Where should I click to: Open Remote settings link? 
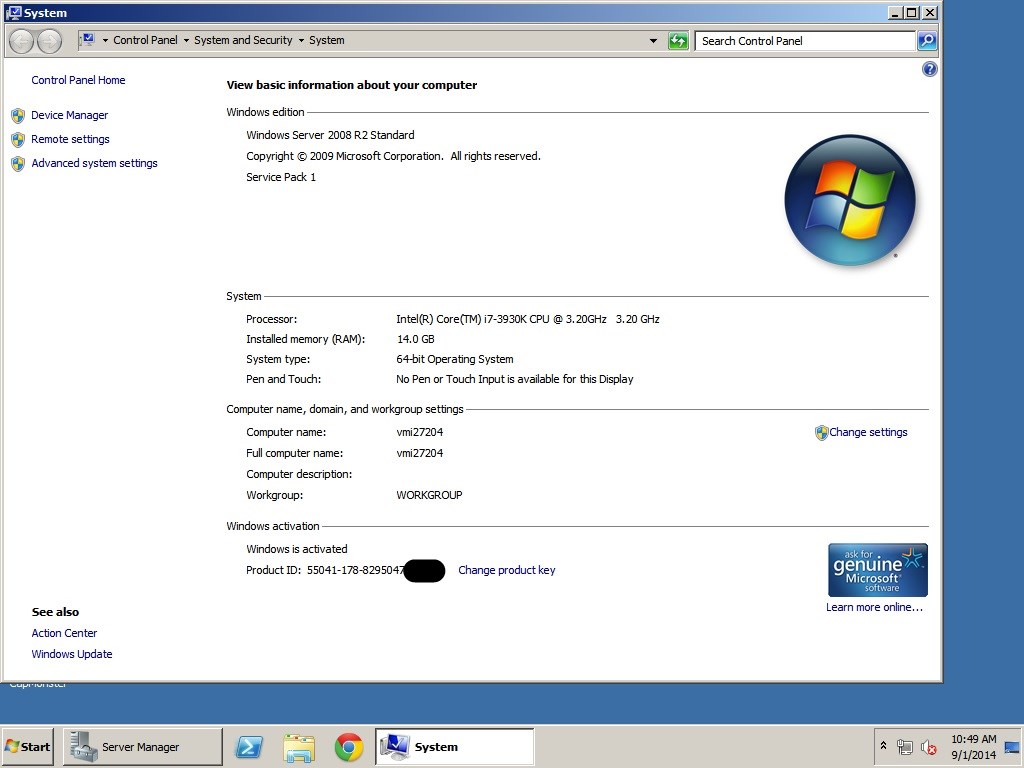pyautogui.click(x=71, y=140)
